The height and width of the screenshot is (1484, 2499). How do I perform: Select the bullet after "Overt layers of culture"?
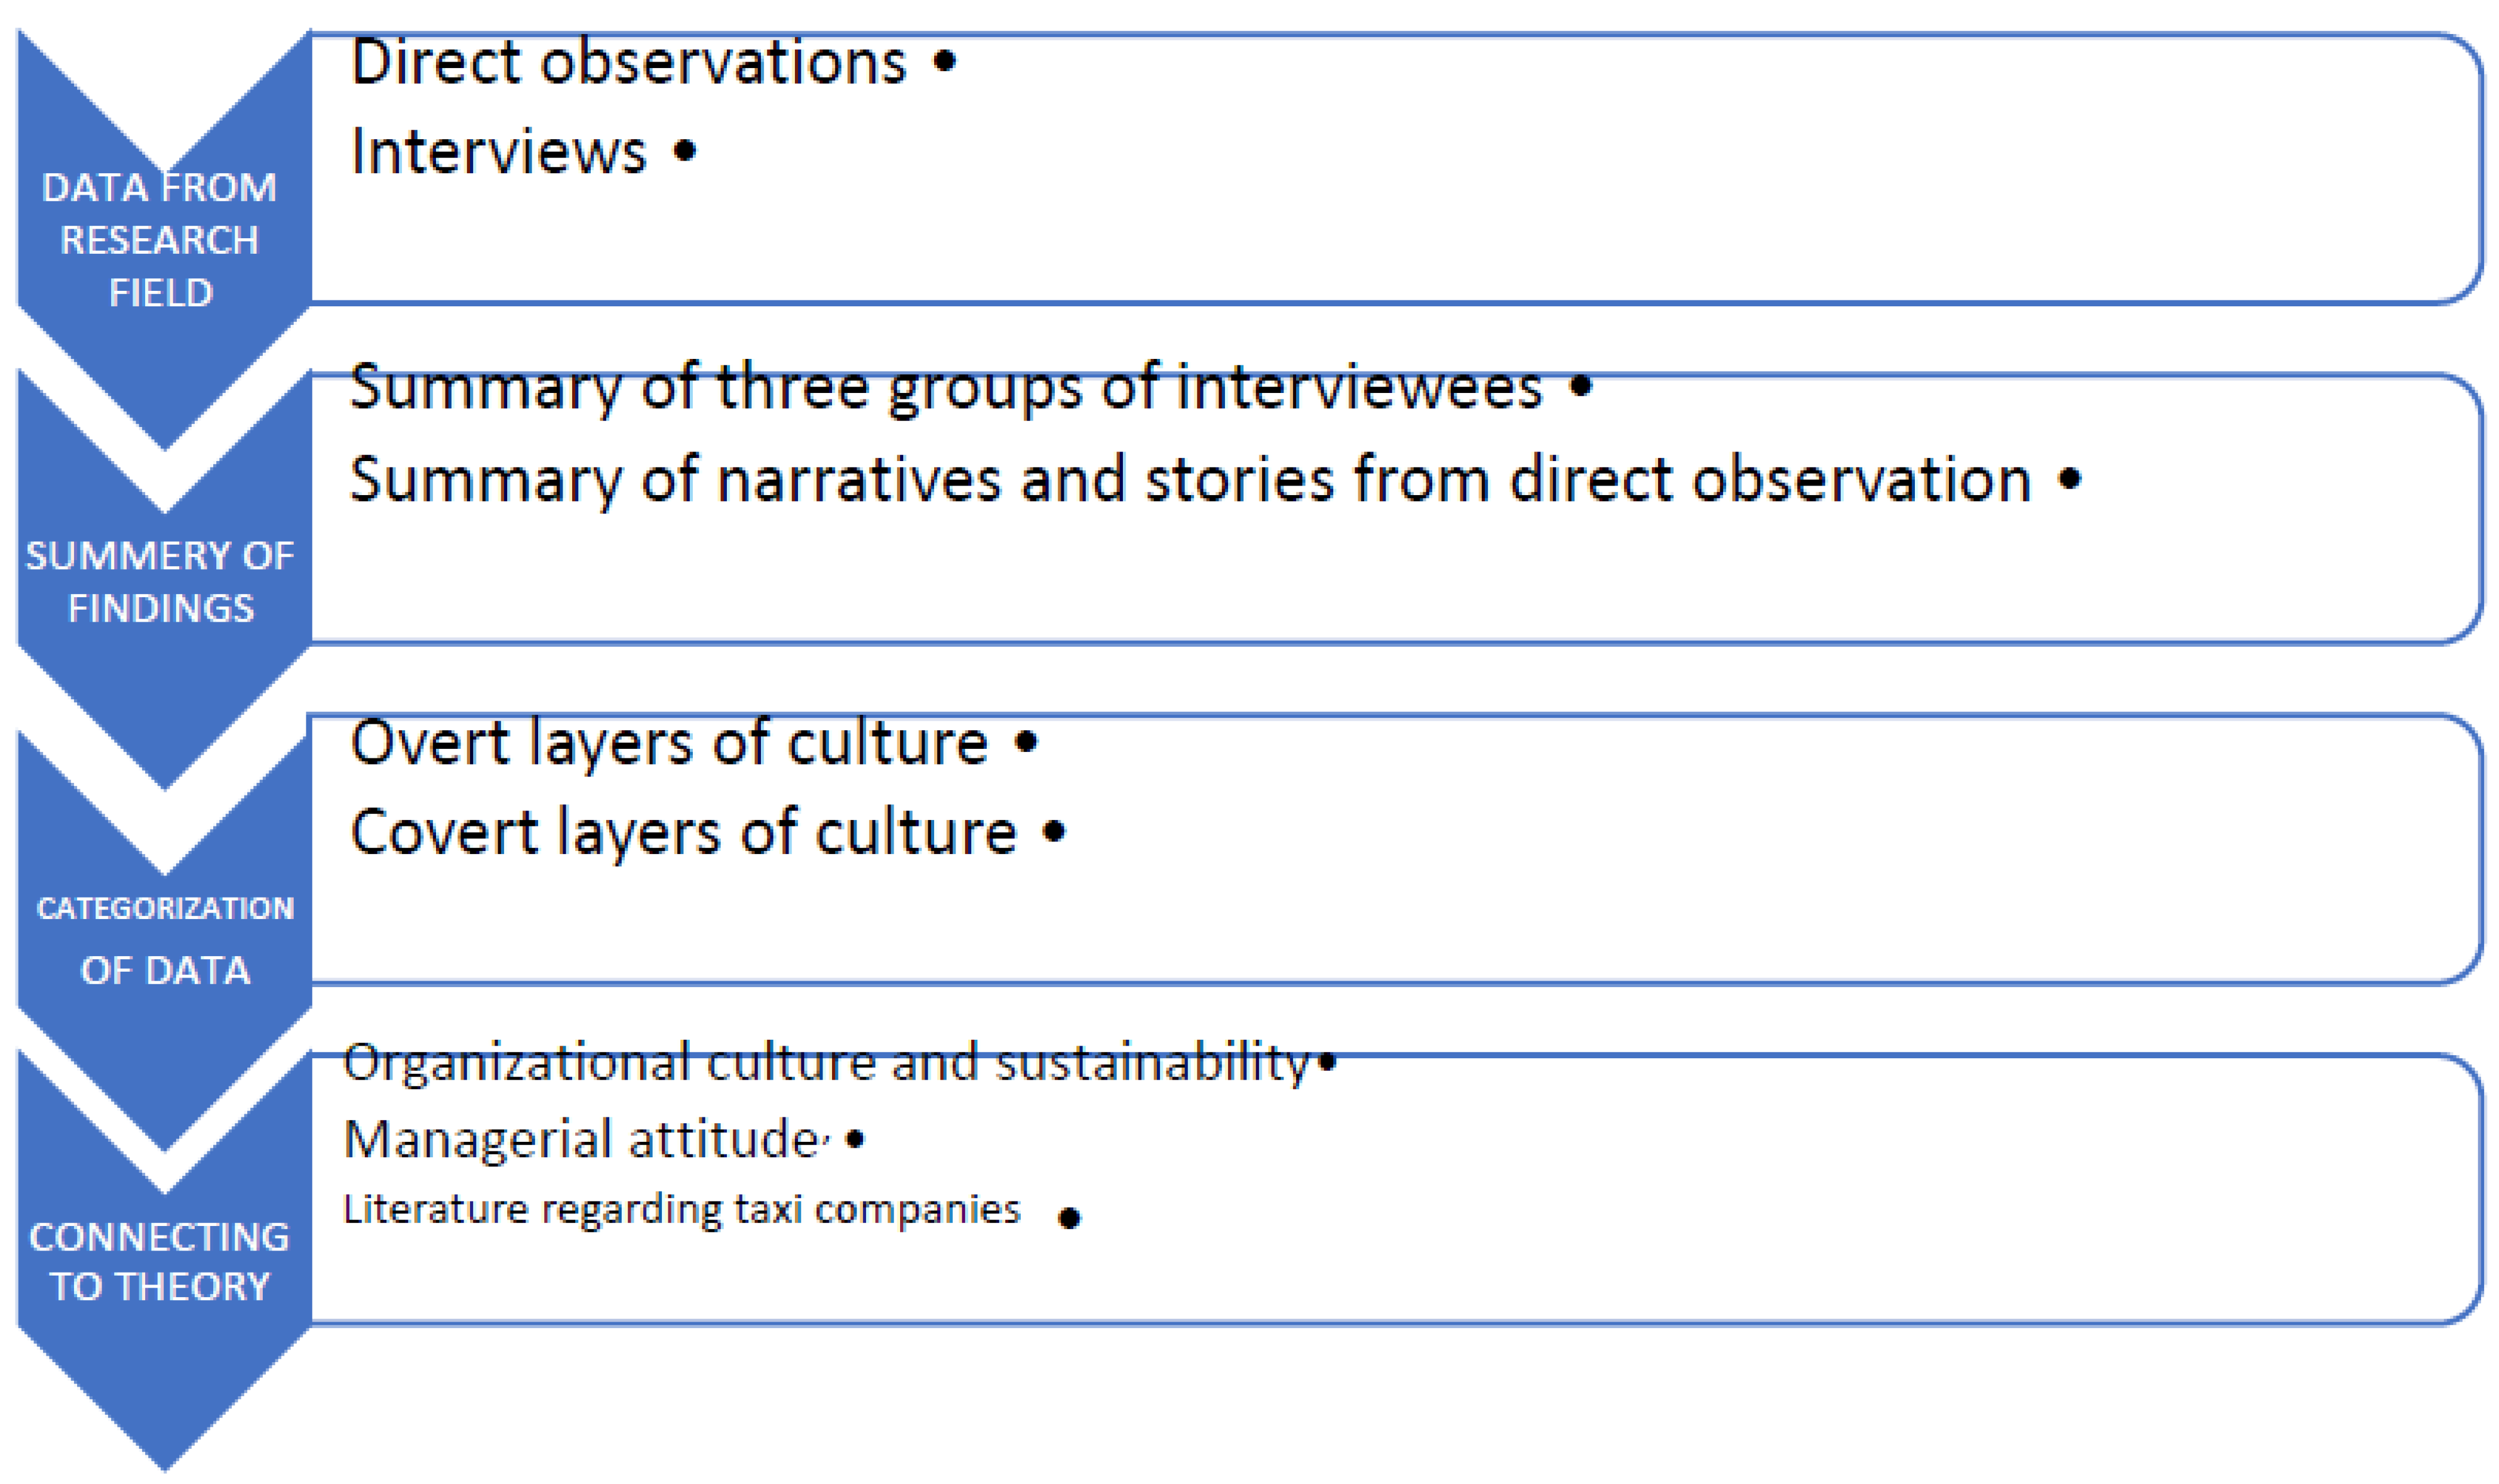[1026, 743]
